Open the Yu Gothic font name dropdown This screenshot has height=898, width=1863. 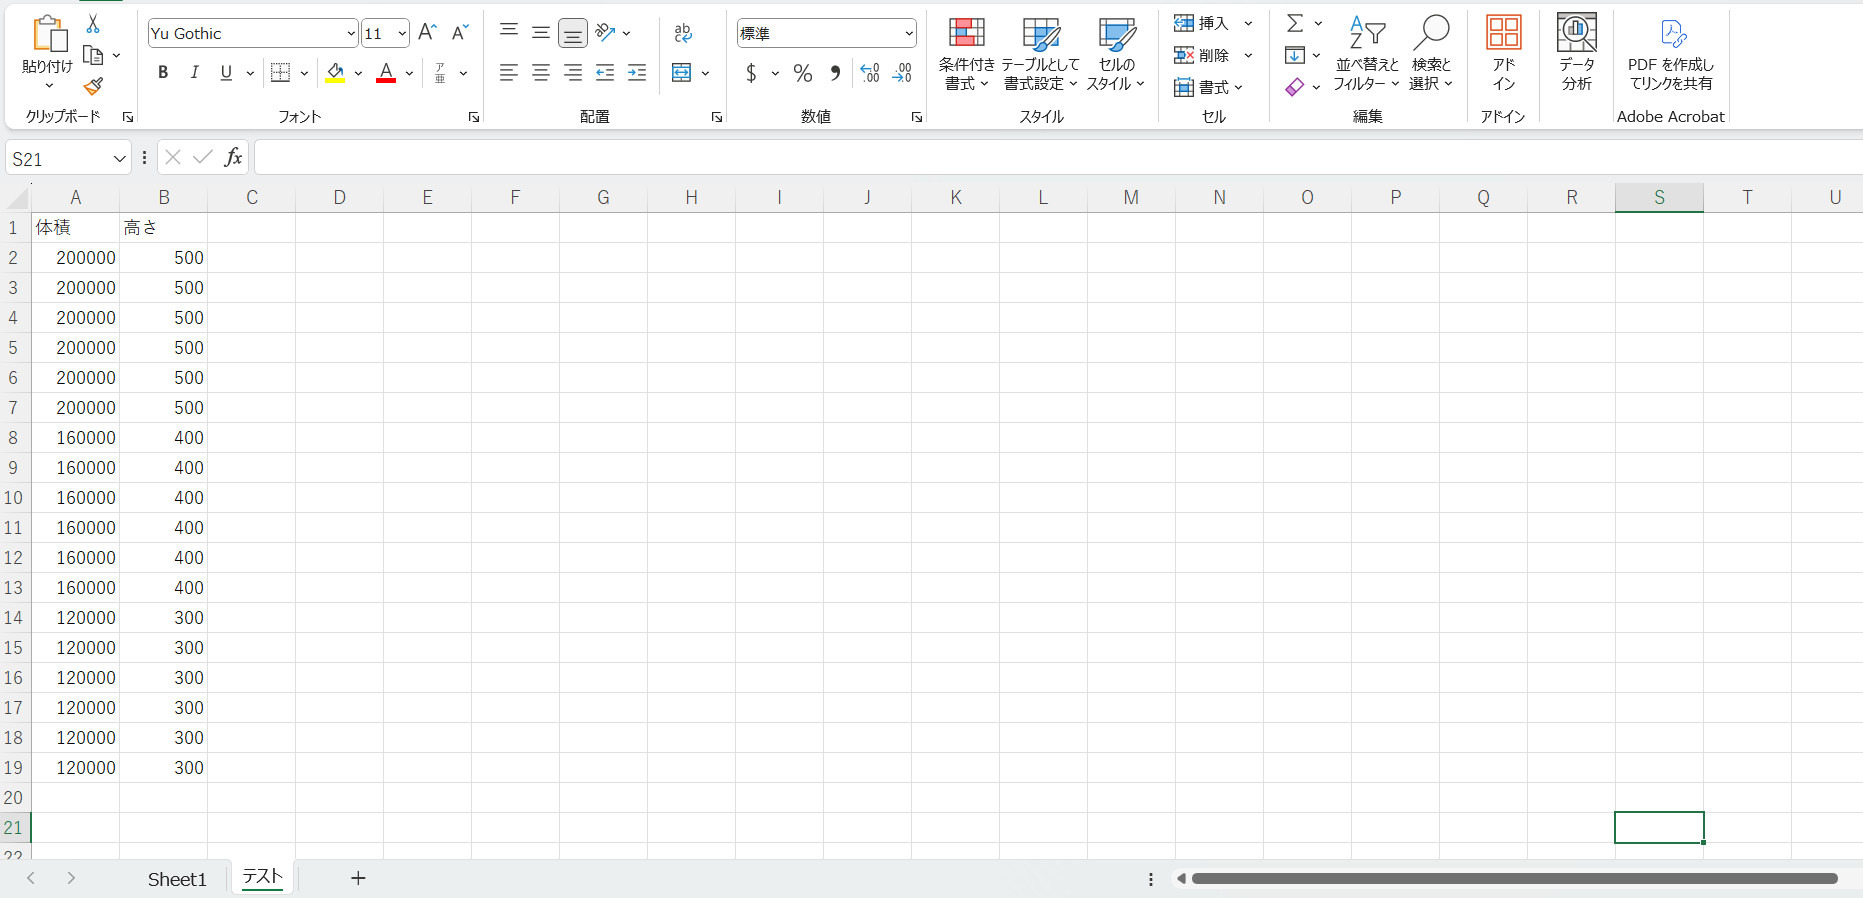(x=350, y=34)
